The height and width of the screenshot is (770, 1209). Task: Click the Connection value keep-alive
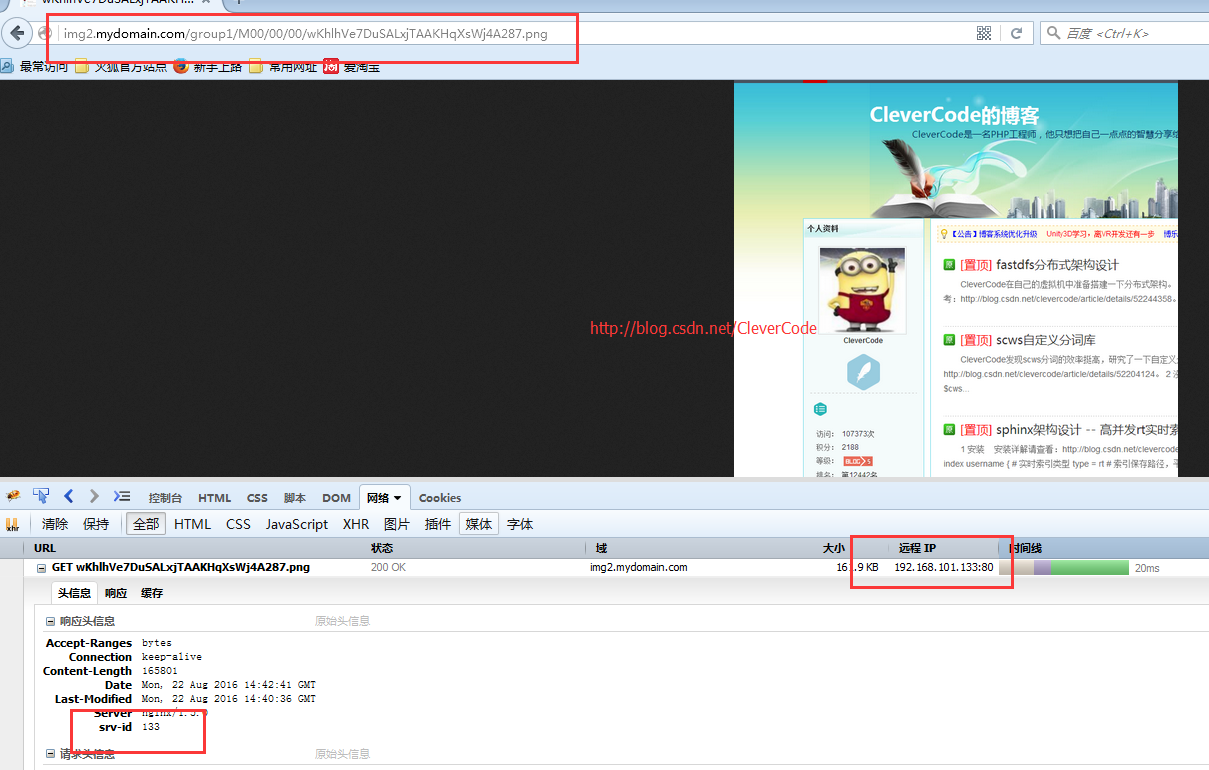click(172, 657)
